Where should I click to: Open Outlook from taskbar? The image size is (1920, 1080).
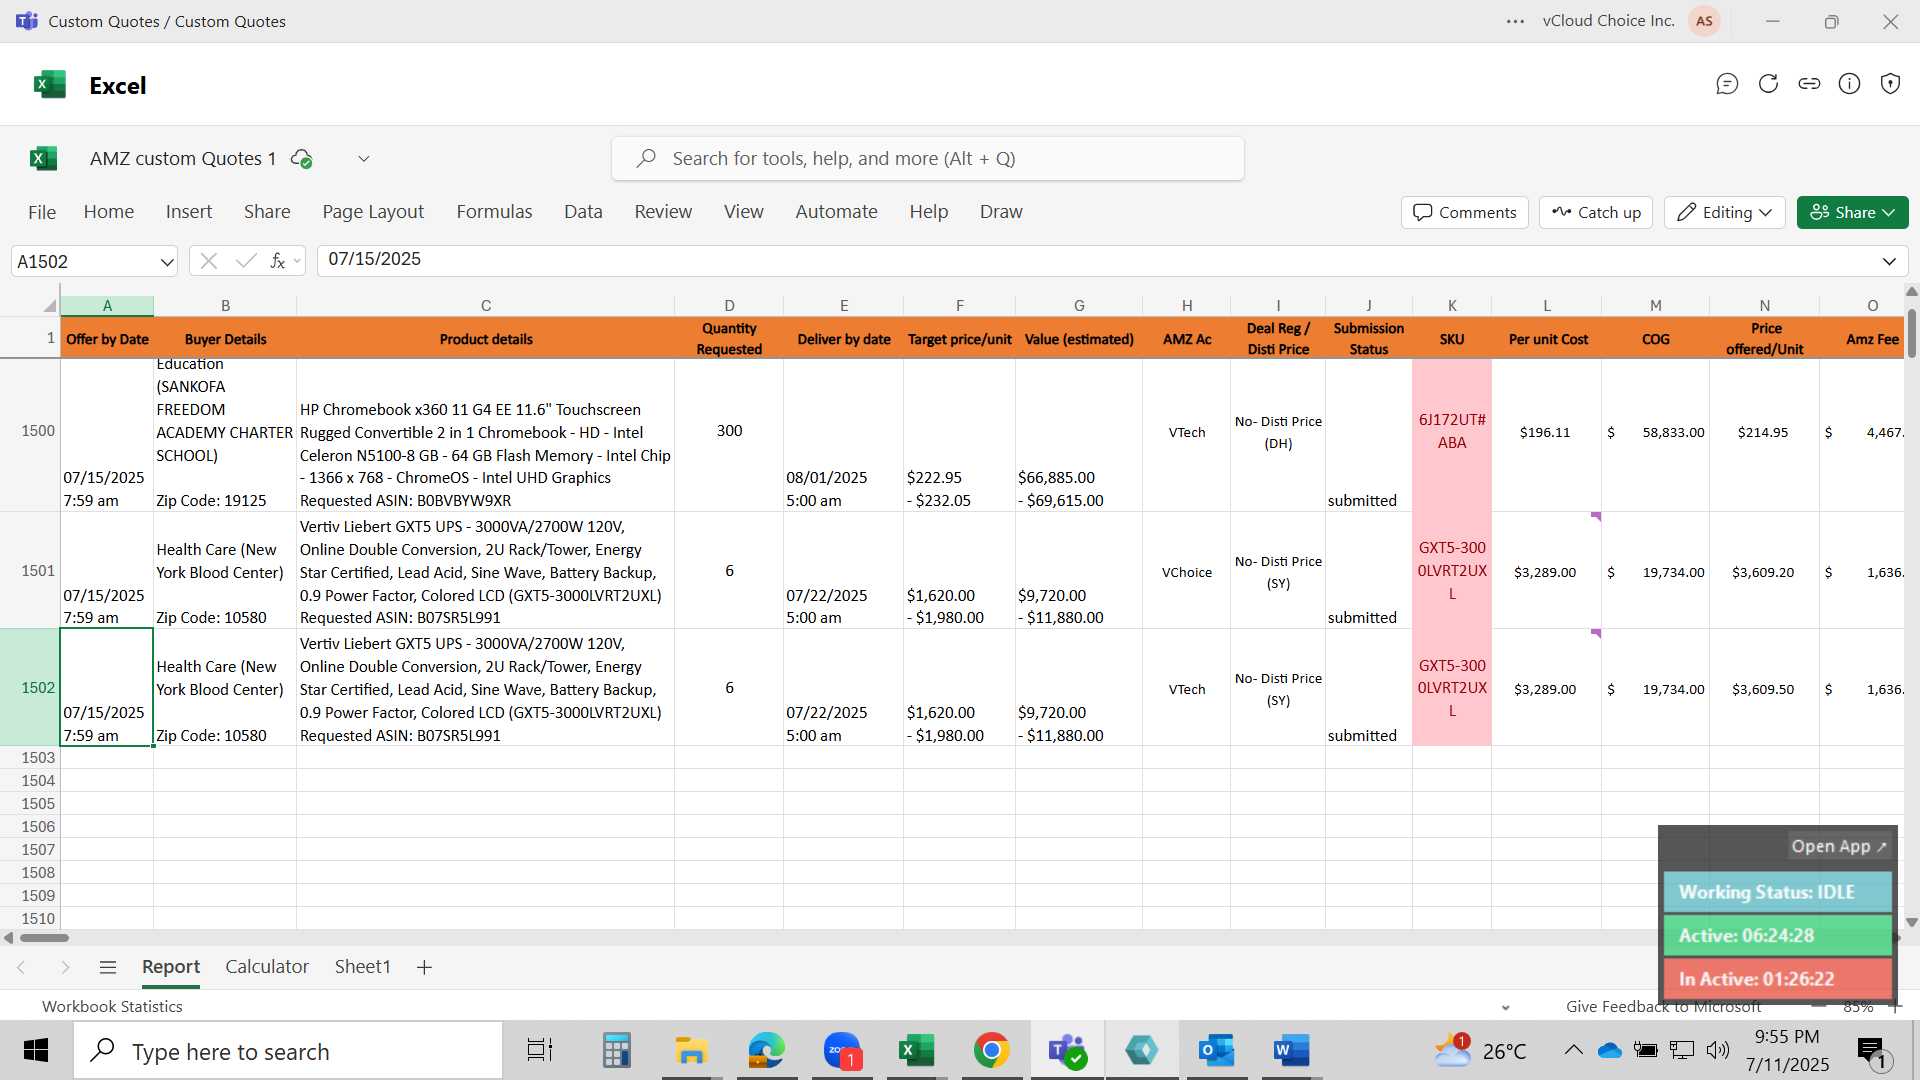tap(1216, 1051)
